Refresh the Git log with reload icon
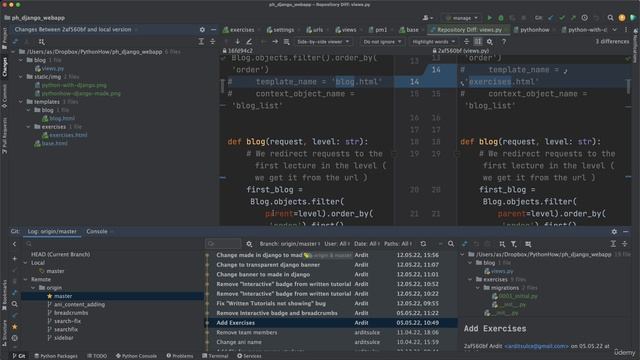The width and height of the screenshot is (640, 360). (423, 244)
